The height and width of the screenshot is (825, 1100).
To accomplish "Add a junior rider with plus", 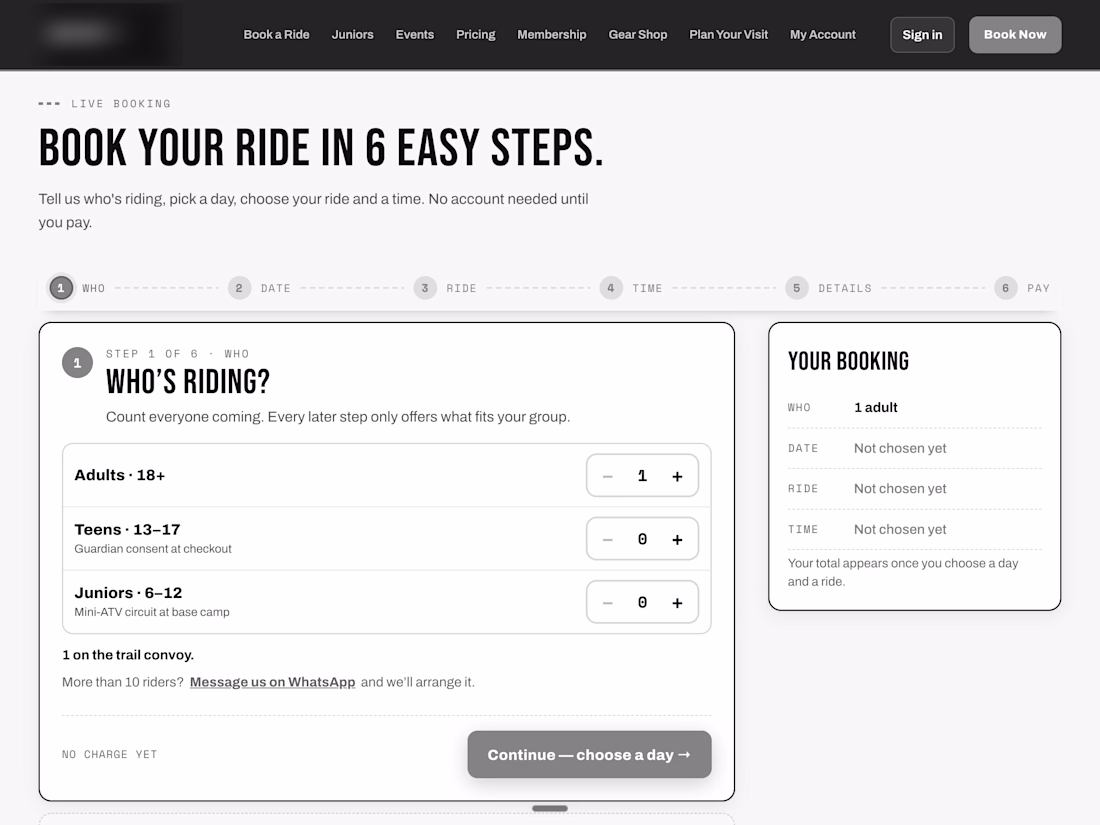I will (677, 603).
